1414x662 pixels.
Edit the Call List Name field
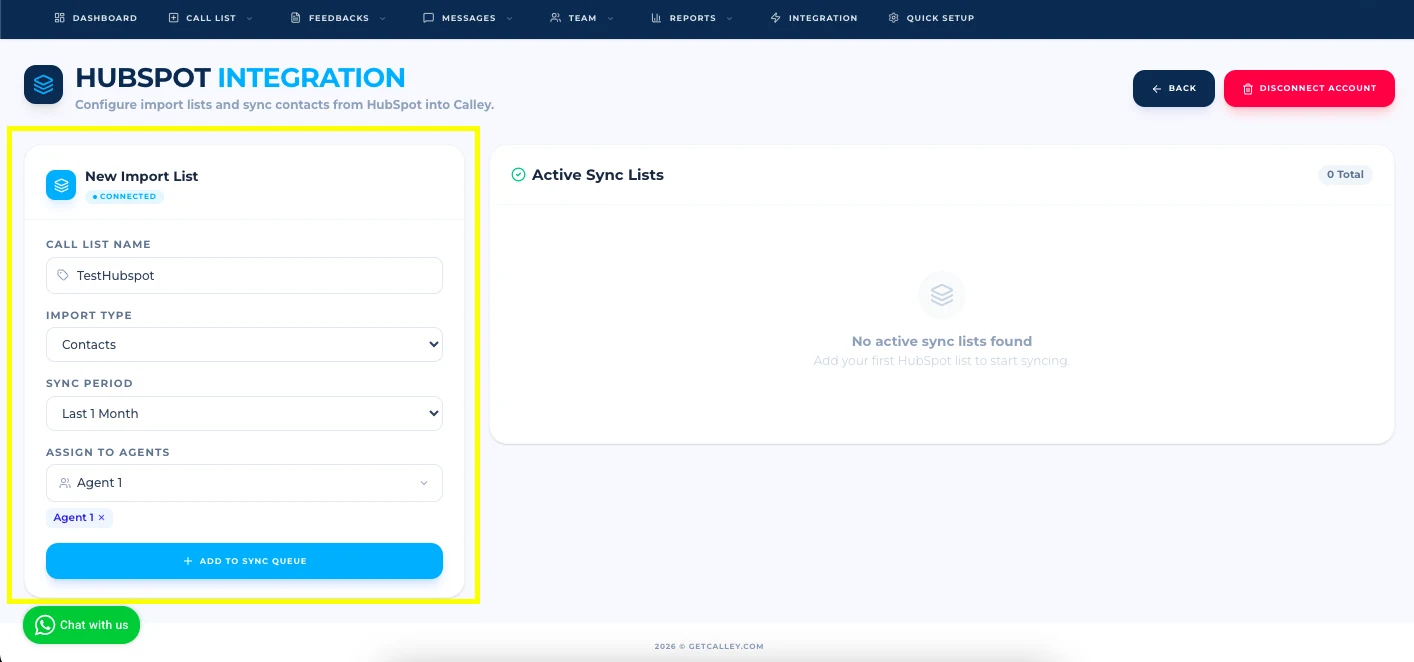244,275
